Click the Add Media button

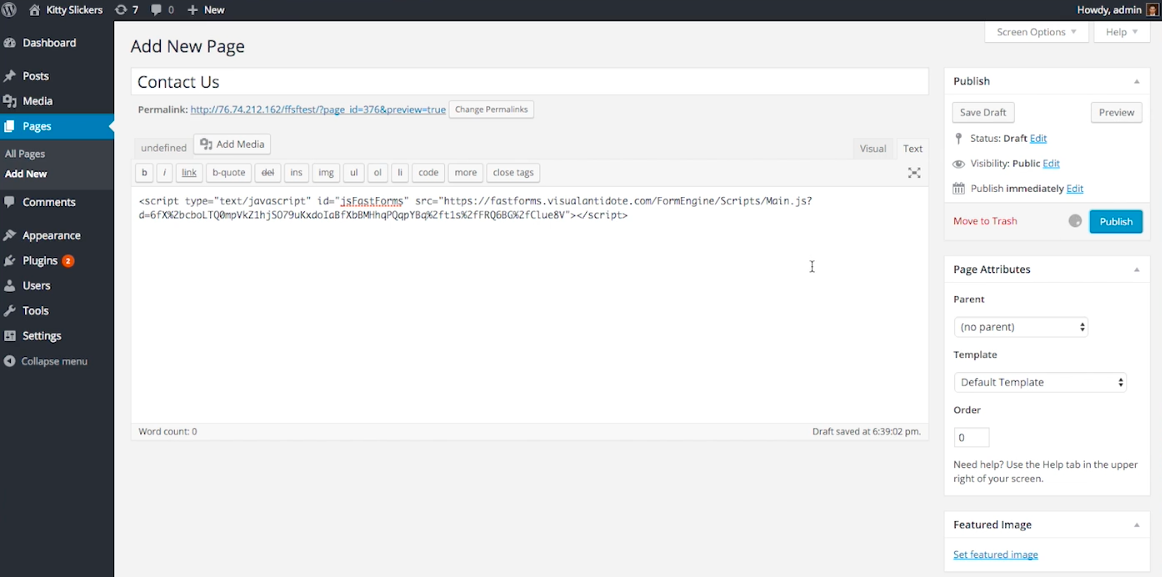pyautogui.click(x=232, y=145)
